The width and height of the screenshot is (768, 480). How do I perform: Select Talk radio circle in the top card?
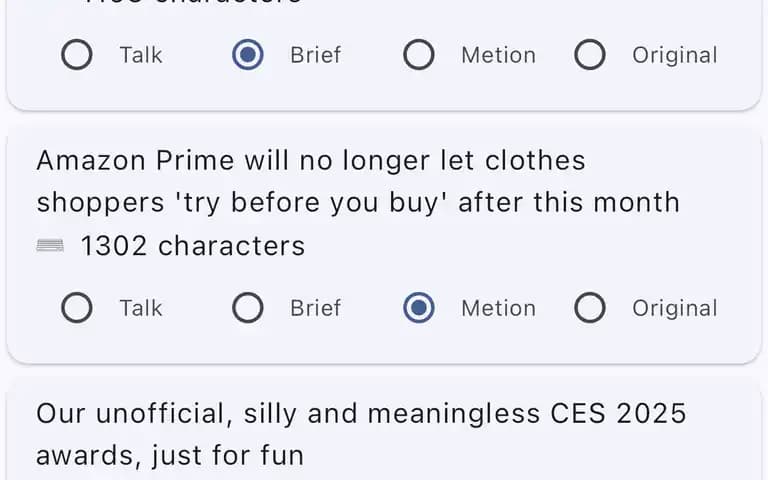pos(77,54)
